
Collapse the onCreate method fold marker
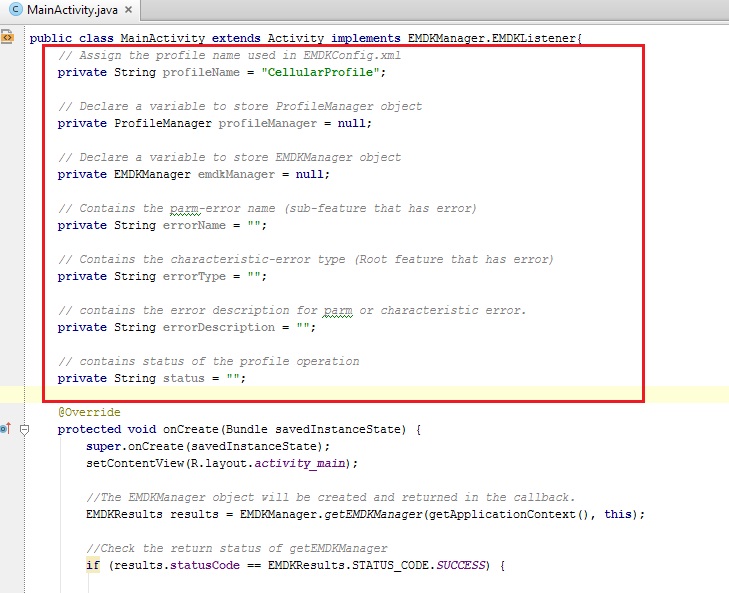[25, 429]
